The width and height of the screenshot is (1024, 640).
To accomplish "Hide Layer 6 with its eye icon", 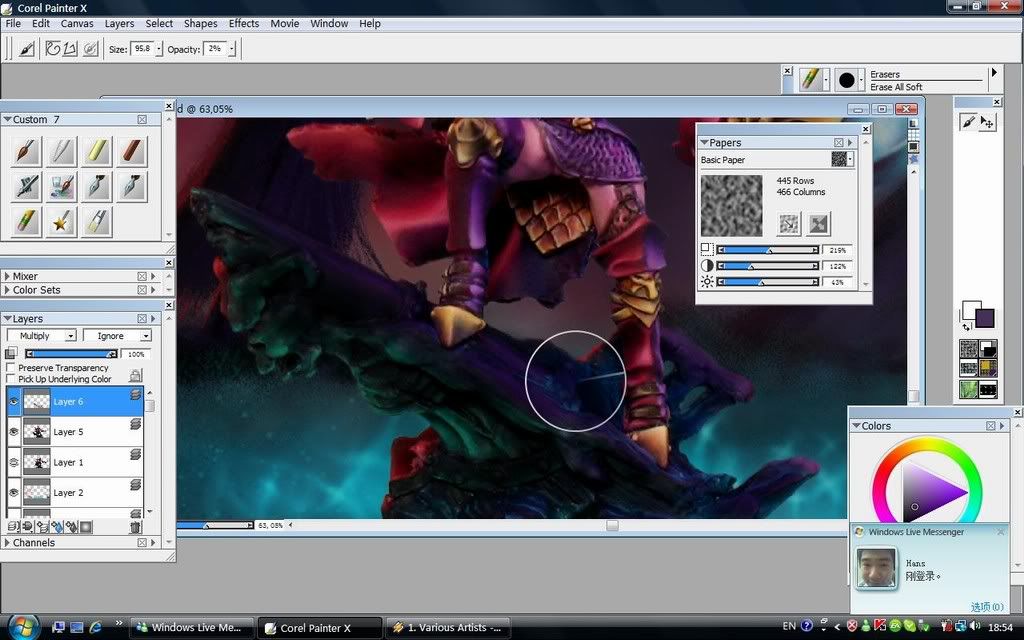I will coord(14,402).
